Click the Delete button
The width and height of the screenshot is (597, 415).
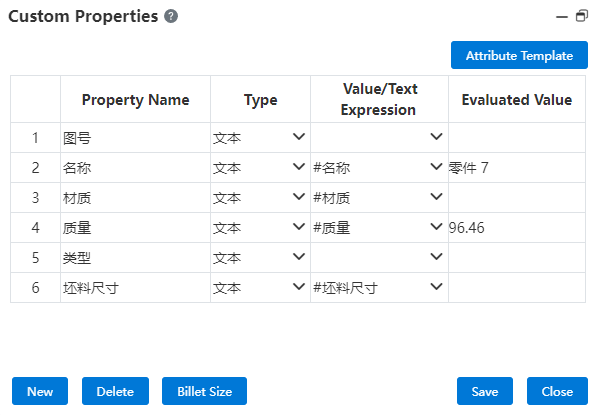[x=115, y=391]
